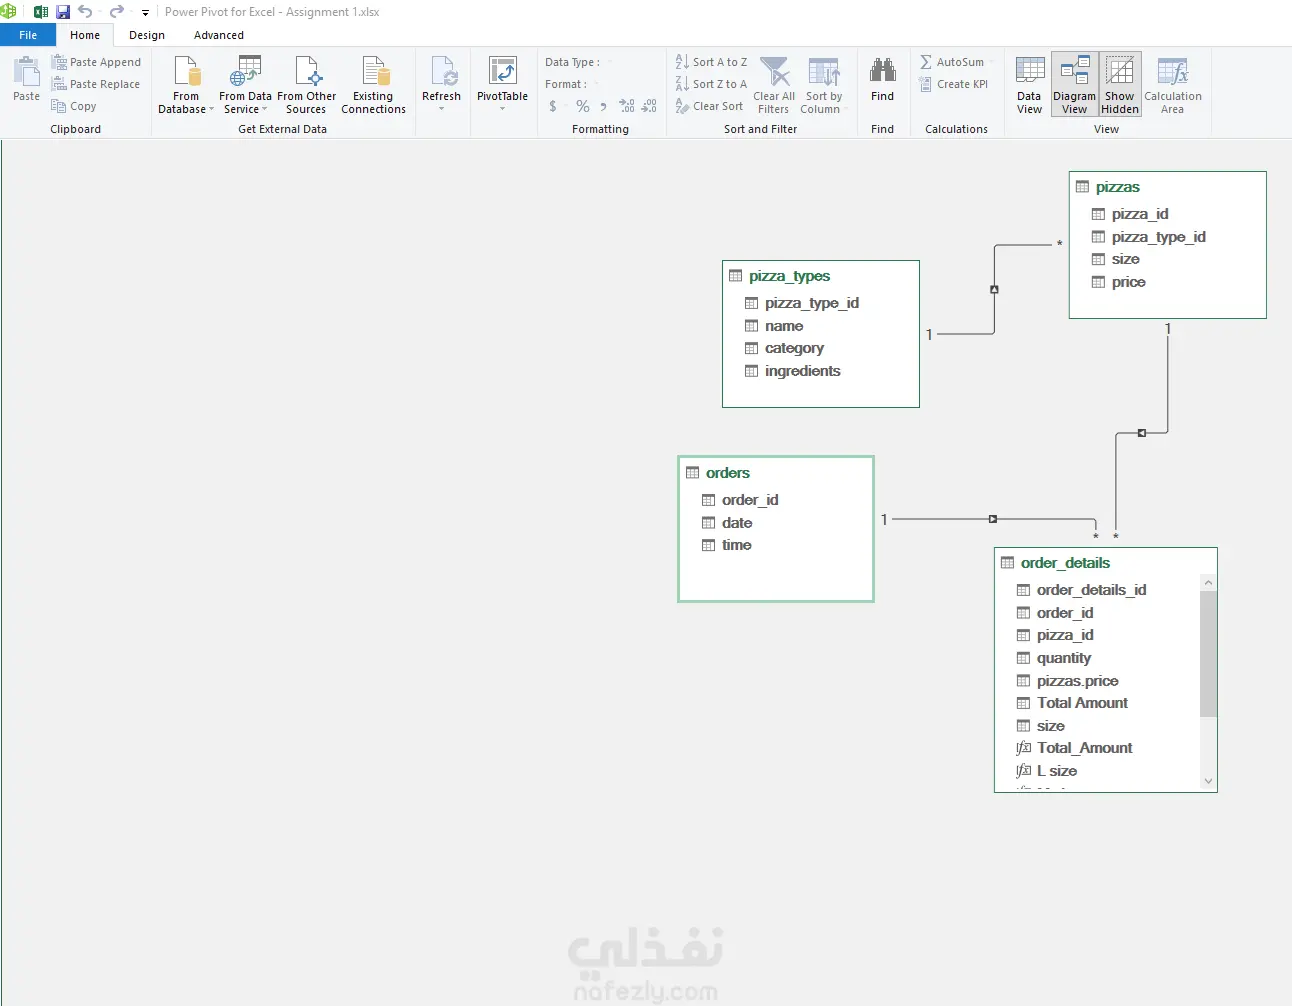The image size is (1292, 1006).
Task: Select pizza_types to pizzas relationship line
Action: point(994,289)
